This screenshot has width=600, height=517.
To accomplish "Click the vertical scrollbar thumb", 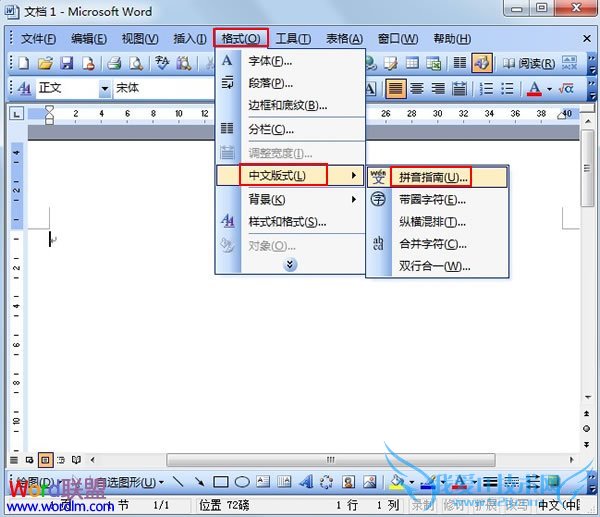I will pos(587,168).
